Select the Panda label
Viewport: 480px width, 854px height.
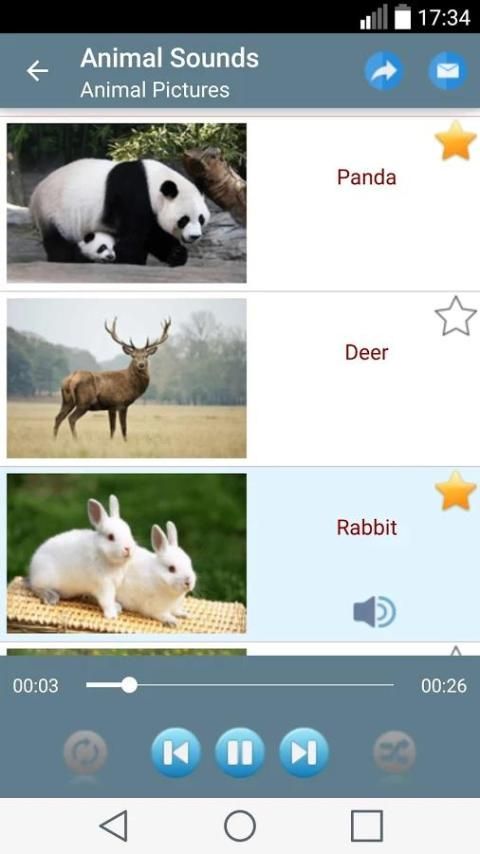[366, 176]
